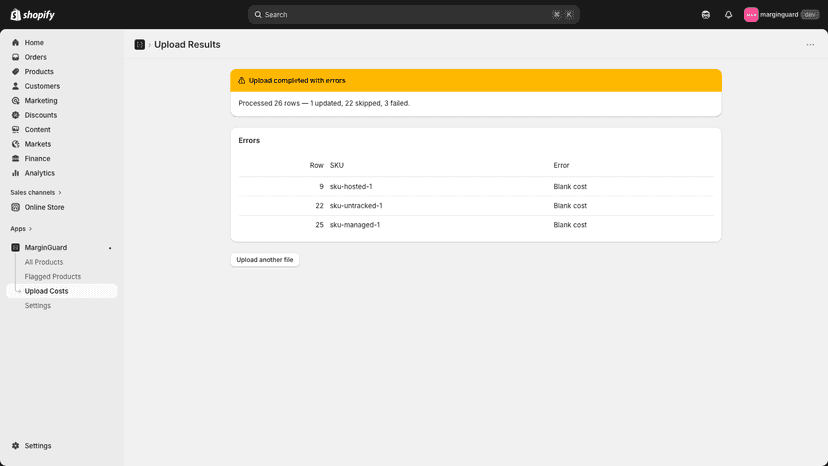Open the notifications bell
This screenshot has width=828, height=466.
[x=728, y=15]
